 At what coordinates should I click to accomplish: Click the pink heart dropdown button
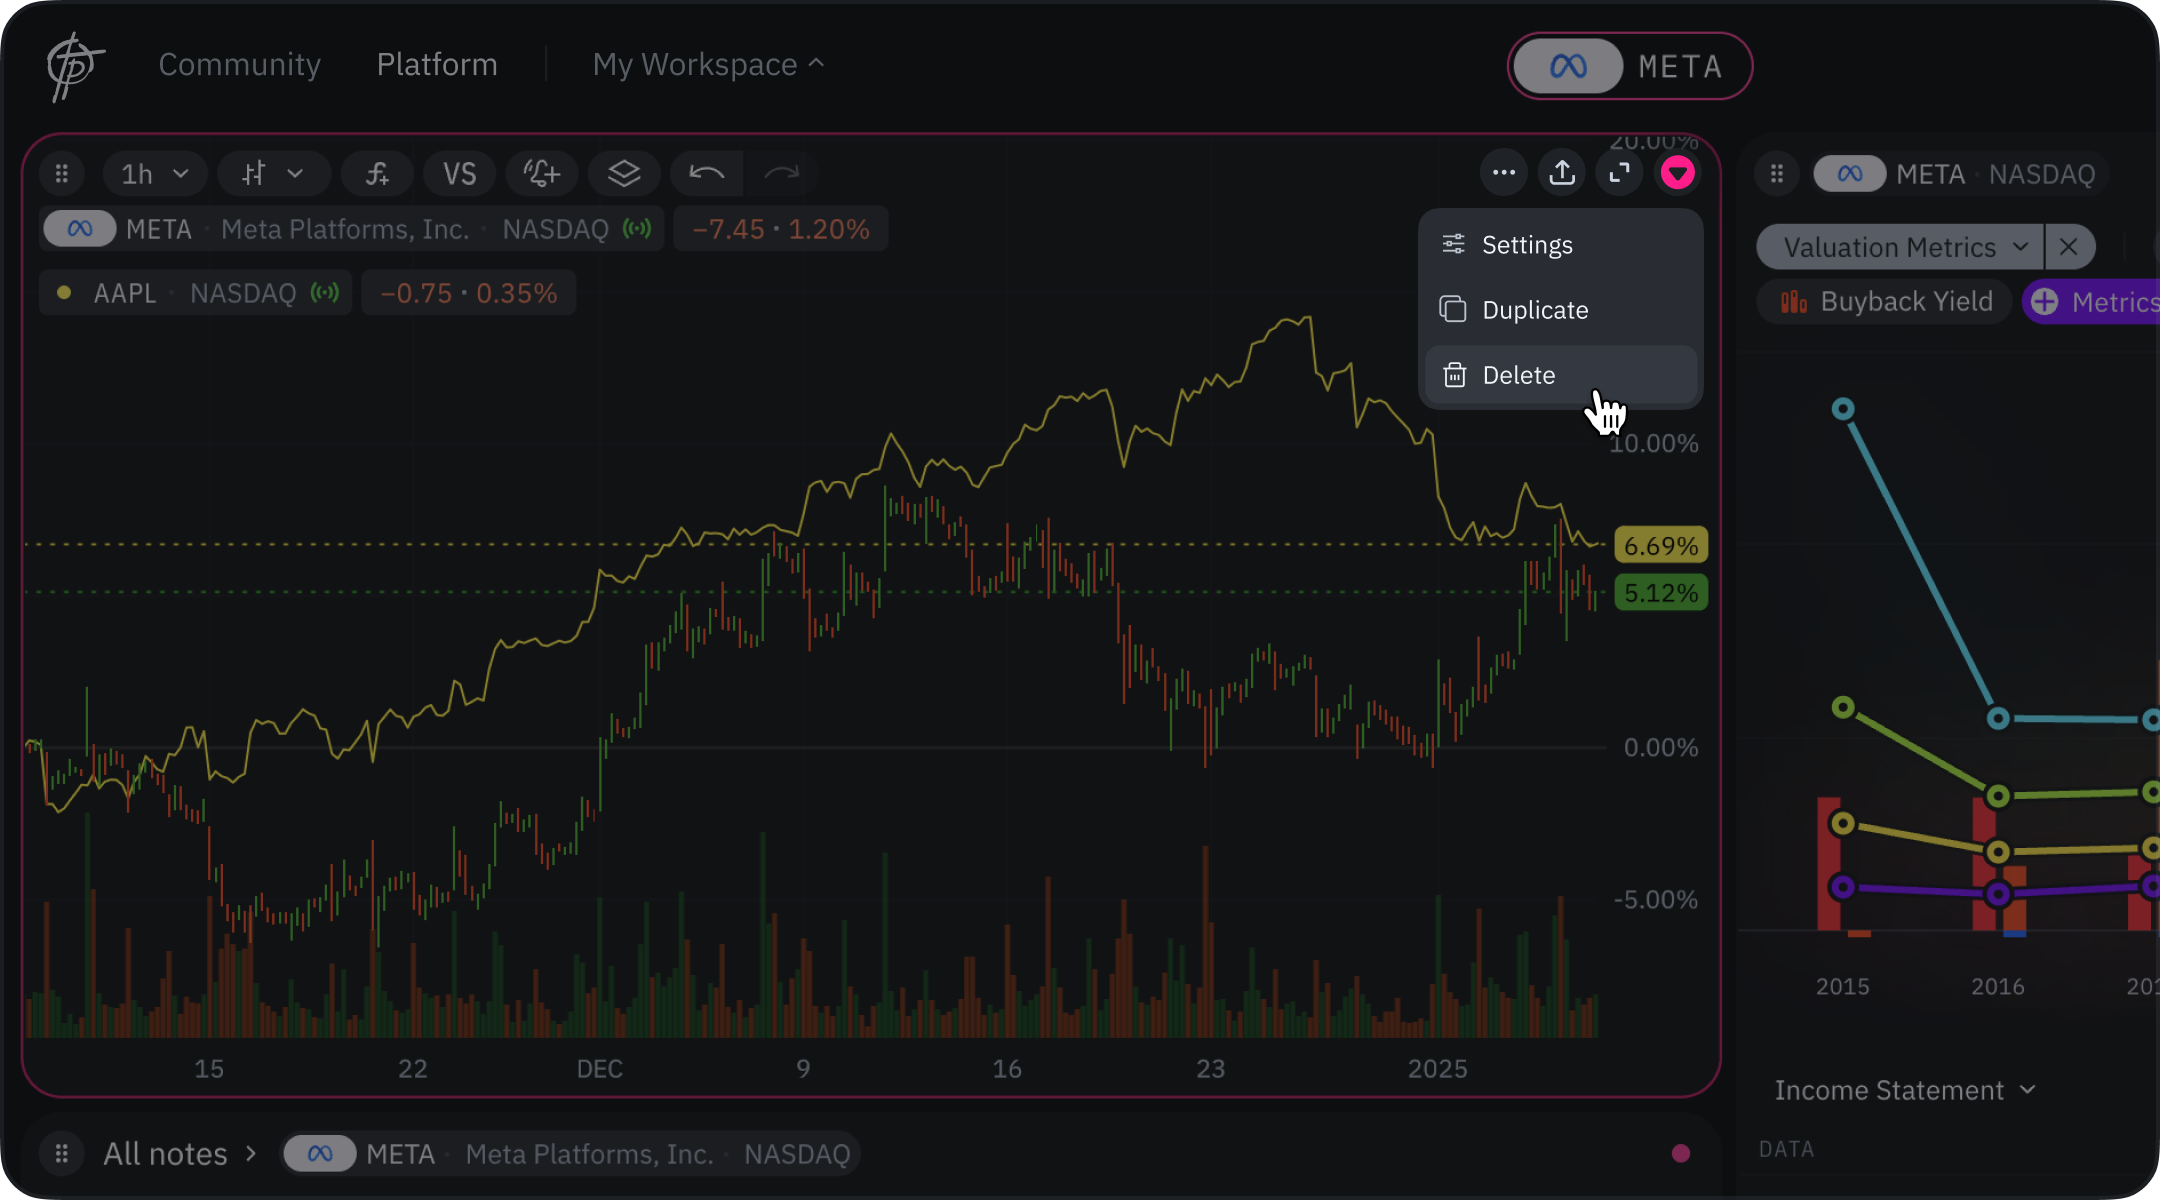coord(1678,173)
